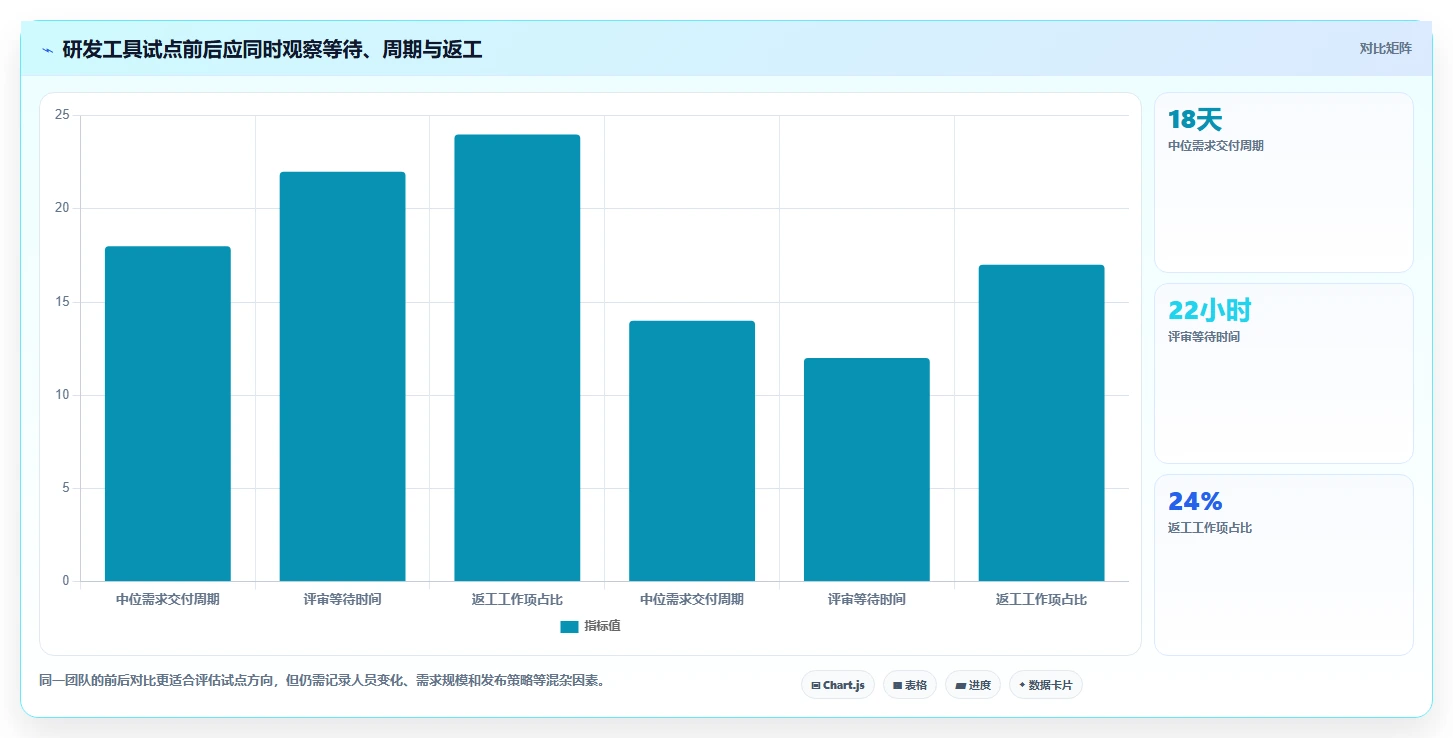Click the tallest bar reaching value 24
This screenshot has width=1453, height=738.
pyautogui.click(x=517, y=357)
